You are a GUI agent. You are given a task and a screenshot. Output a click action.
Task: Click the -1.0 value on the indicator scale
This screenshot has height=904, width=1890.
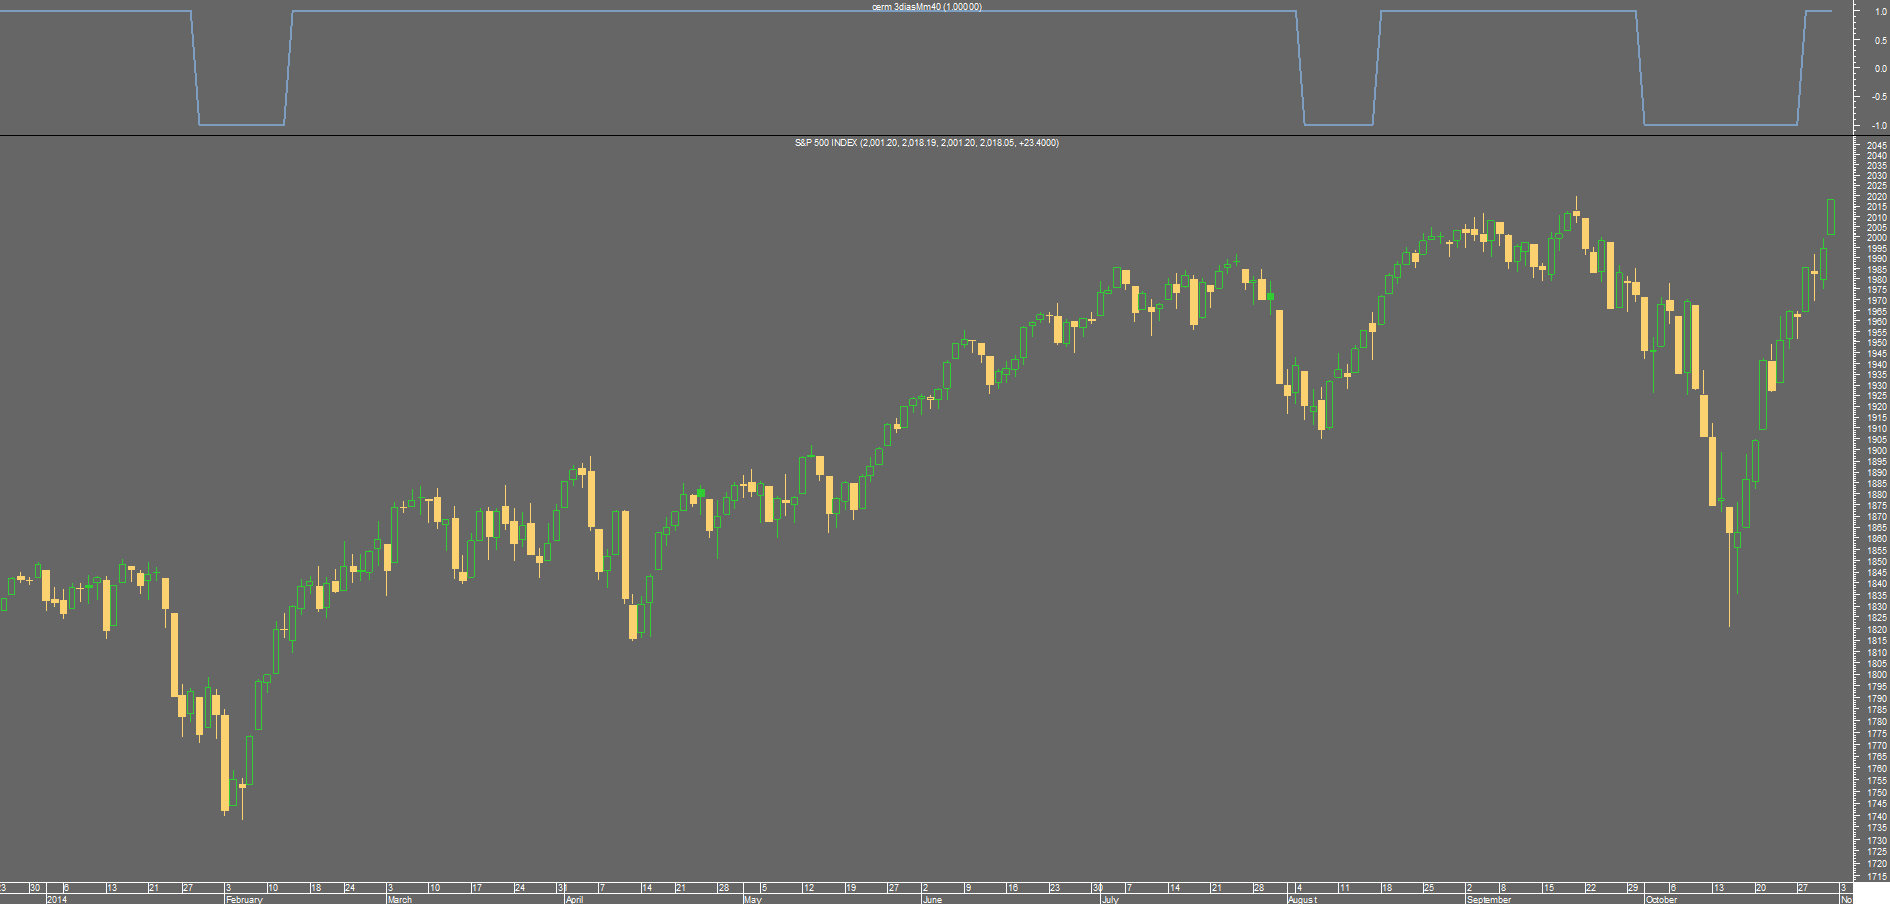[1879, 126]
